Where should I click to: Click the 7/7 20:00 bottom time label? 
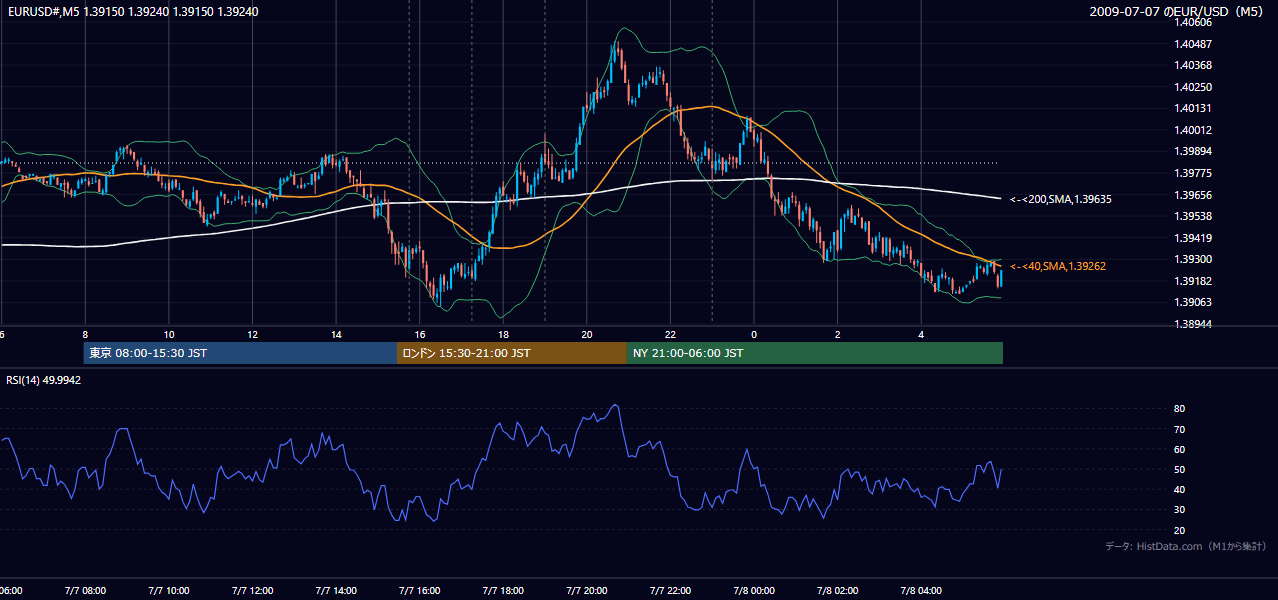click(x=587, y=591)
